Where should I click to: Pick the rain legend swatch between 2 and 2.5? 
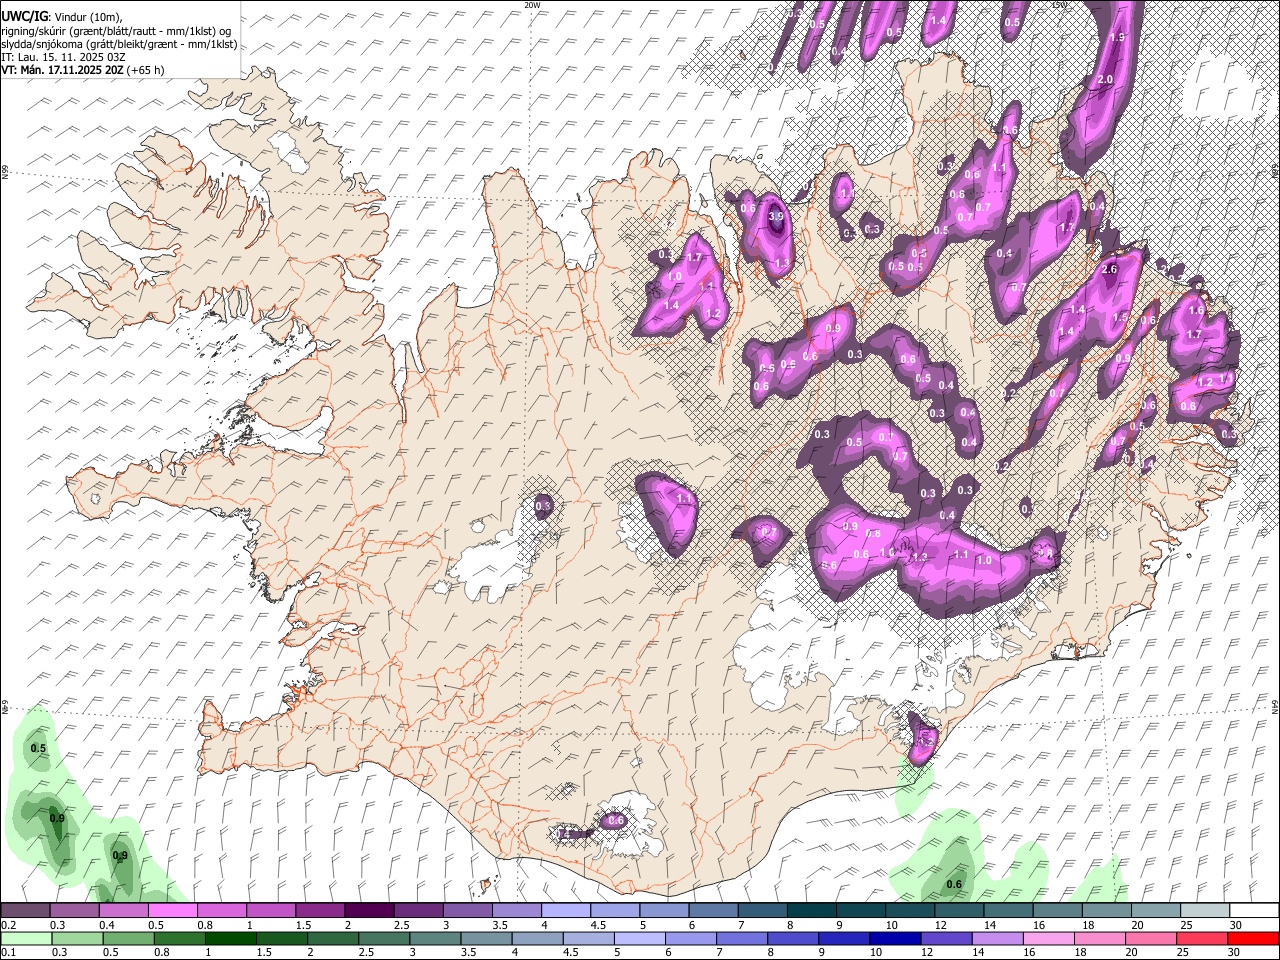(x=335, y=938)
